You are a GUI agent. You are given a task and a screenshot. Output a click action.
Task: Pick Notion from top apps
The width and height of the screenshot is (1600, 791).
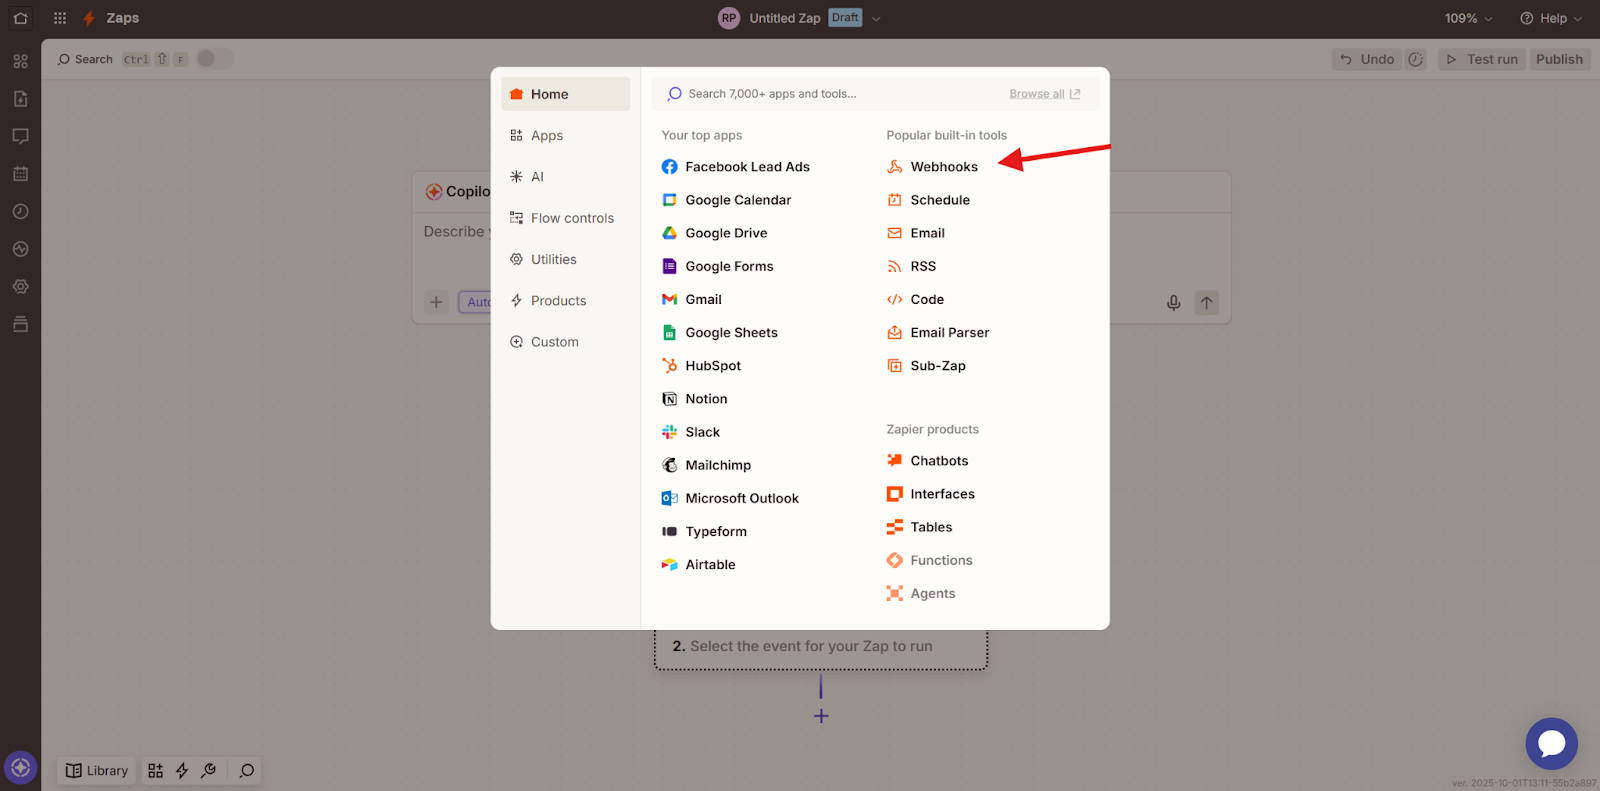click(695, 399)
